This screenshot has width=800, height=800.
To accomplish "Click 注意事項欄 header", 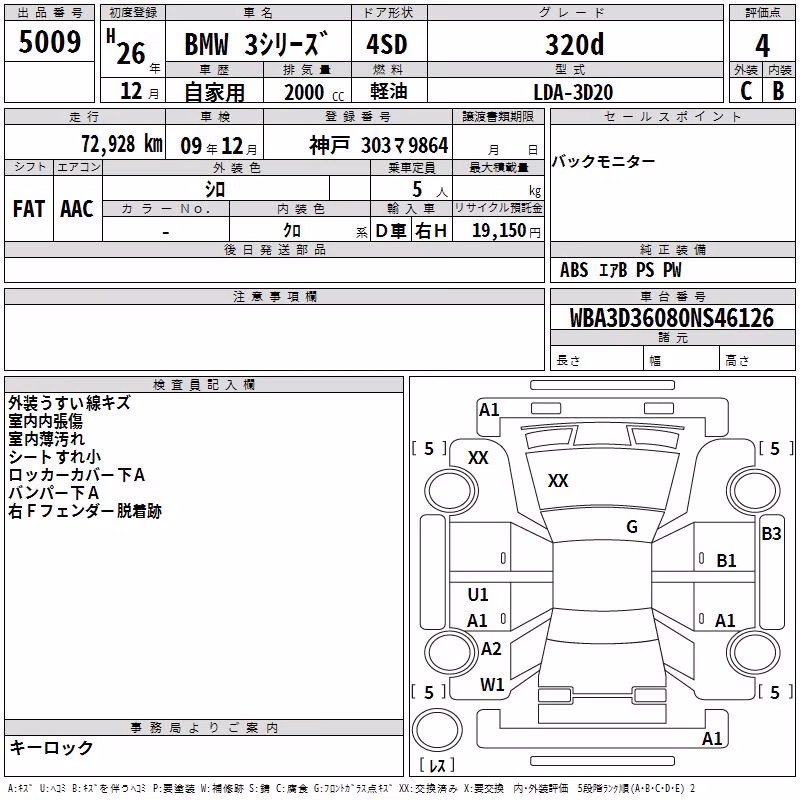I will coord(274,296).
